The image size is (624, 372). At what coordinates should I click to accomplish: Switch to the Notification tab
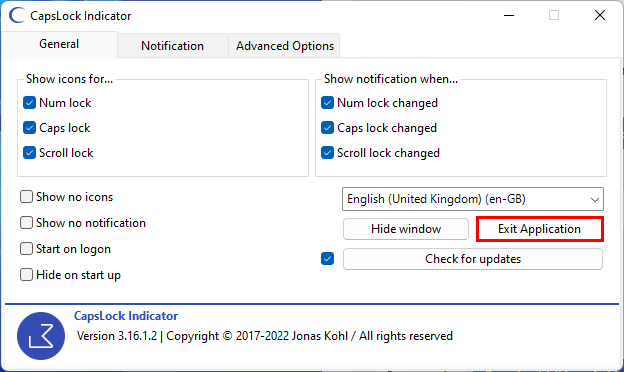click(x=172, y=46)
